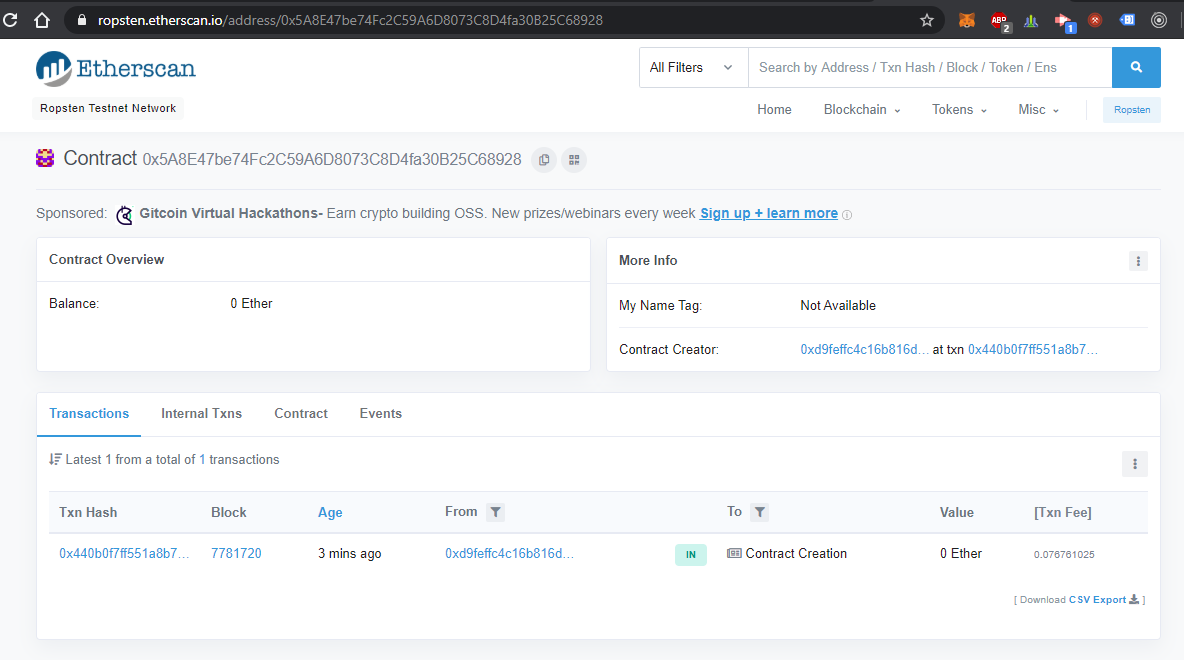Go to the Home nav link
This screenshot has width=1184, height=660.
pos(774,109)
